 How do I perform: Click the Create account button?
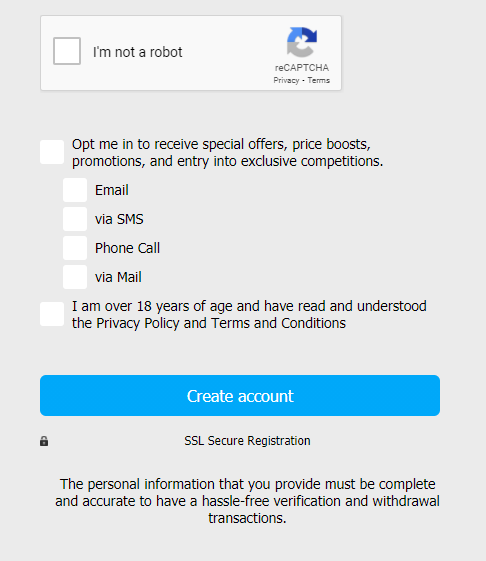click(x=240, y=395)
